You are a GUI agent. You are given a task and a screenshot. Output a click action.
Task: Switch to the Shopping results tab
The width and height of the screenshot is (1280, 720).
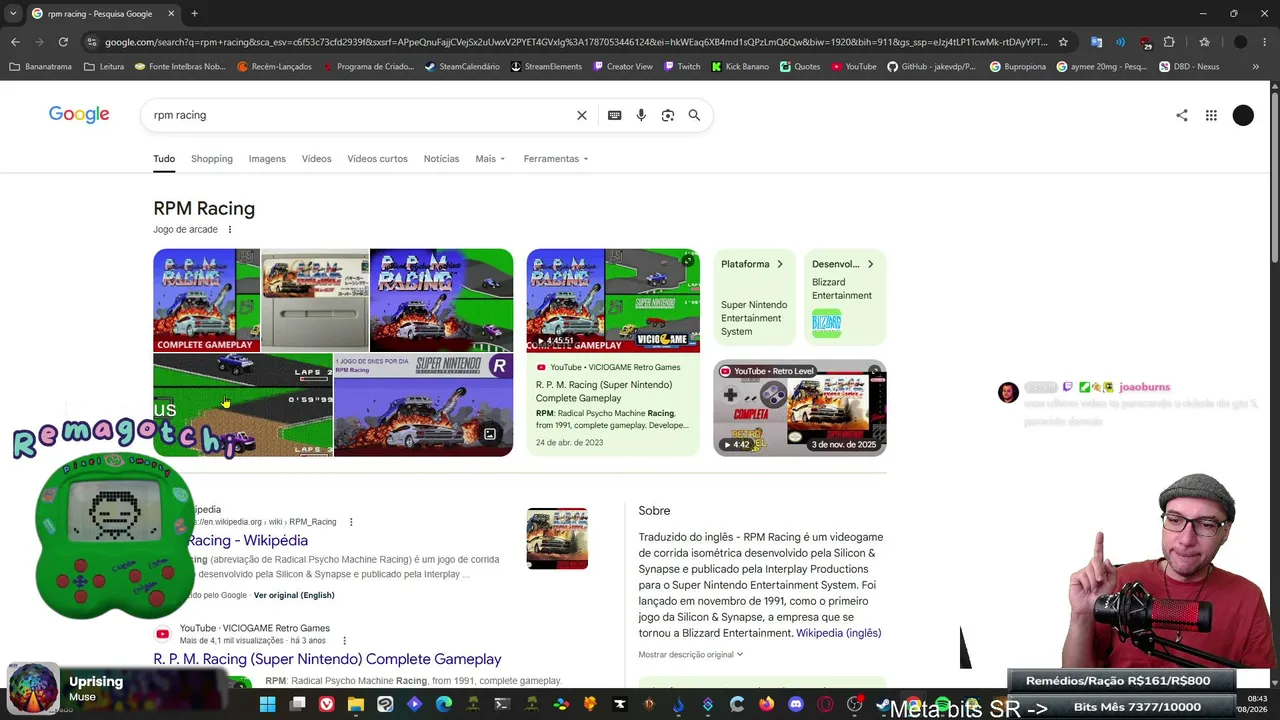click(212, 159)
